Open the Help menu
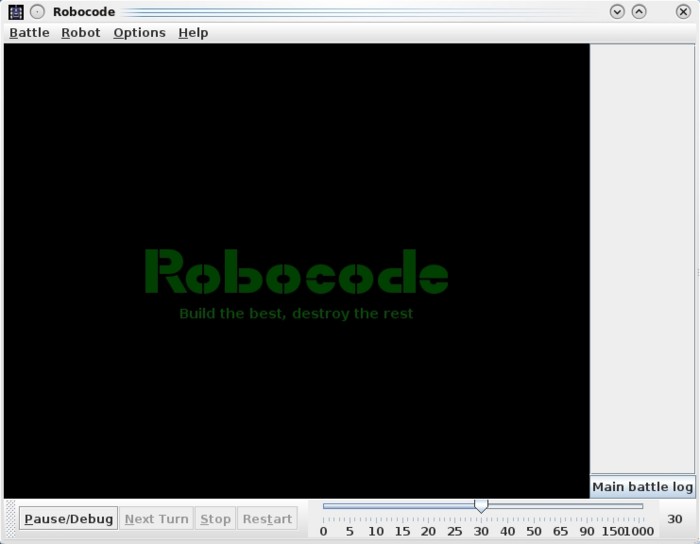700x544 pixels. click(193, 33)
